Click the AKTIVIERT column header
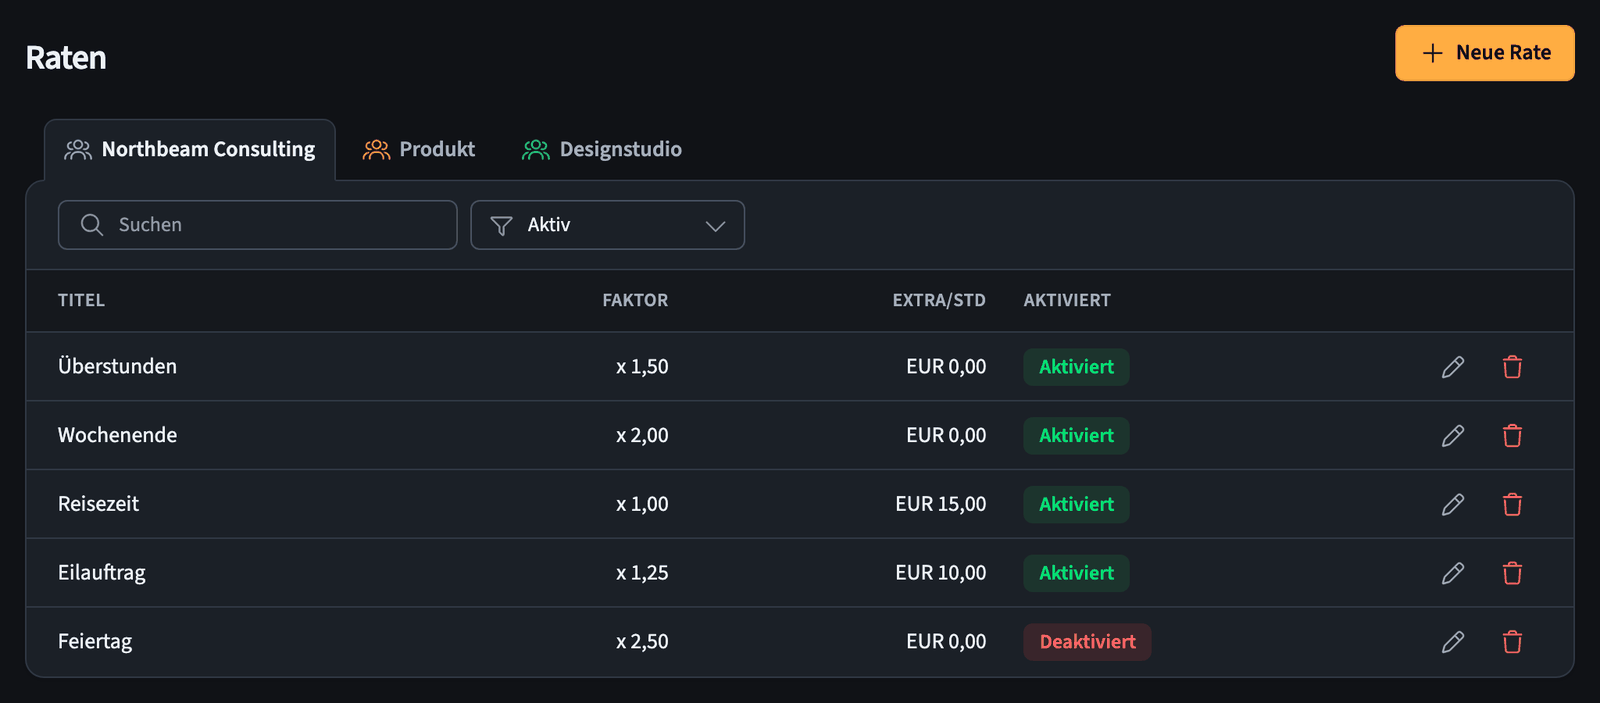The image size is (1600, 703). [x=1067, y=300]
